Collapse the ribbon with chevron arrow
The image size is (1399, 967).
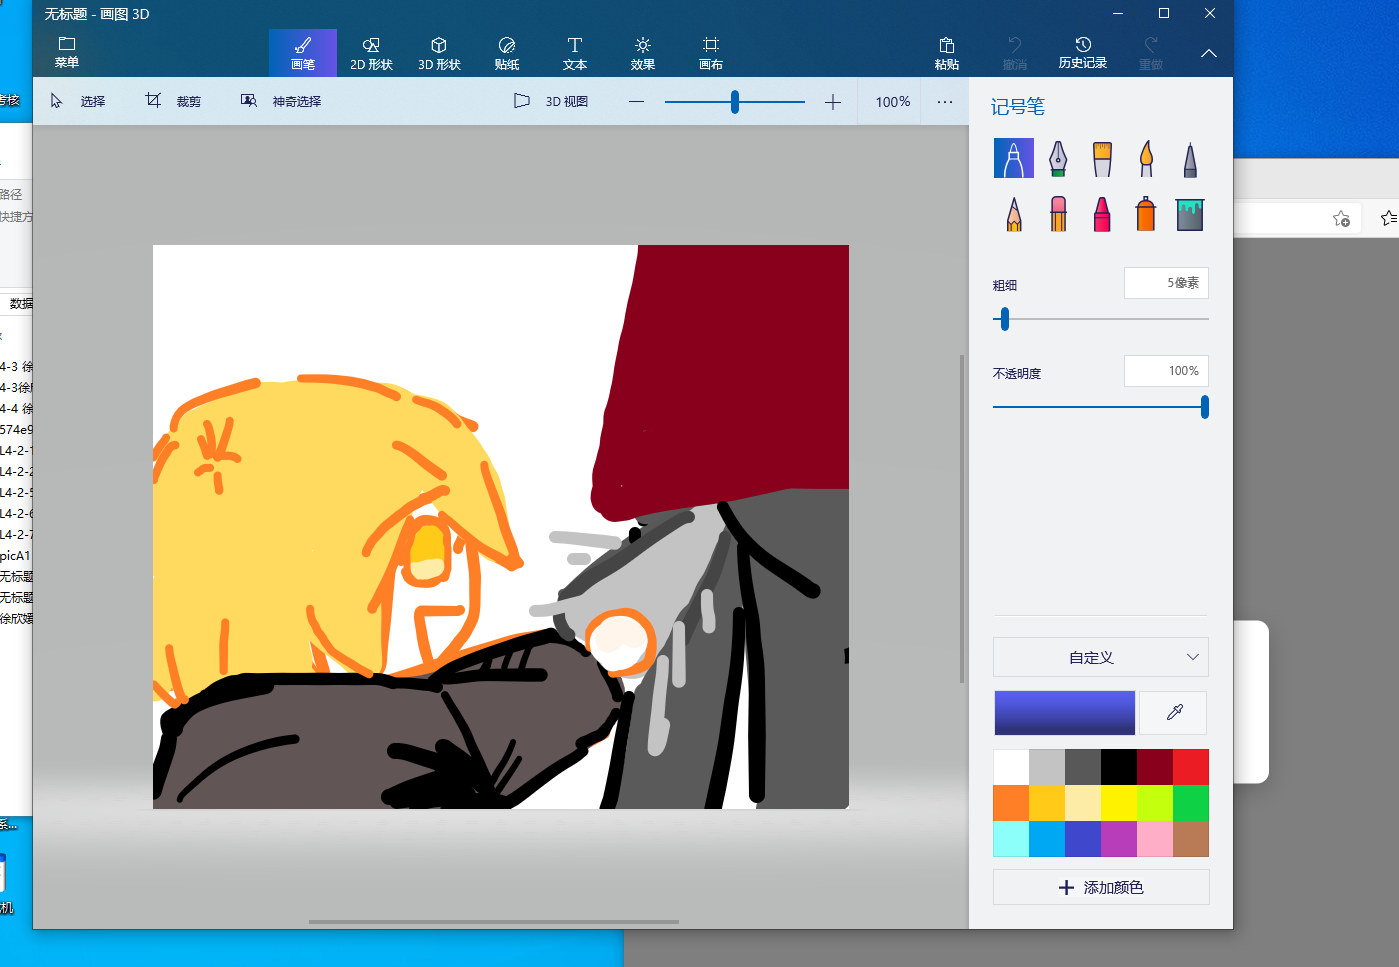[x=1208, y=53]
